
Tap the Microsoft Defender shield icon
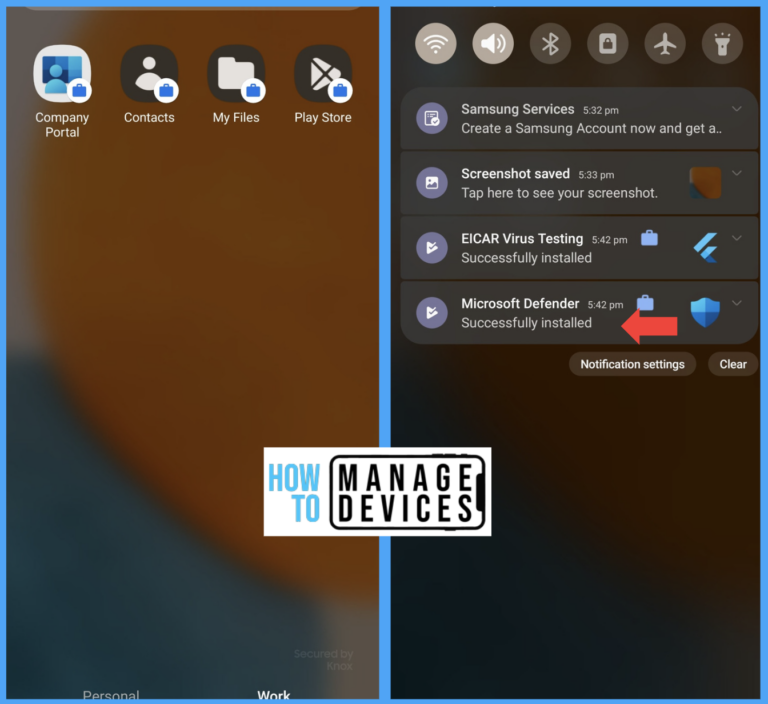[705, 312]
